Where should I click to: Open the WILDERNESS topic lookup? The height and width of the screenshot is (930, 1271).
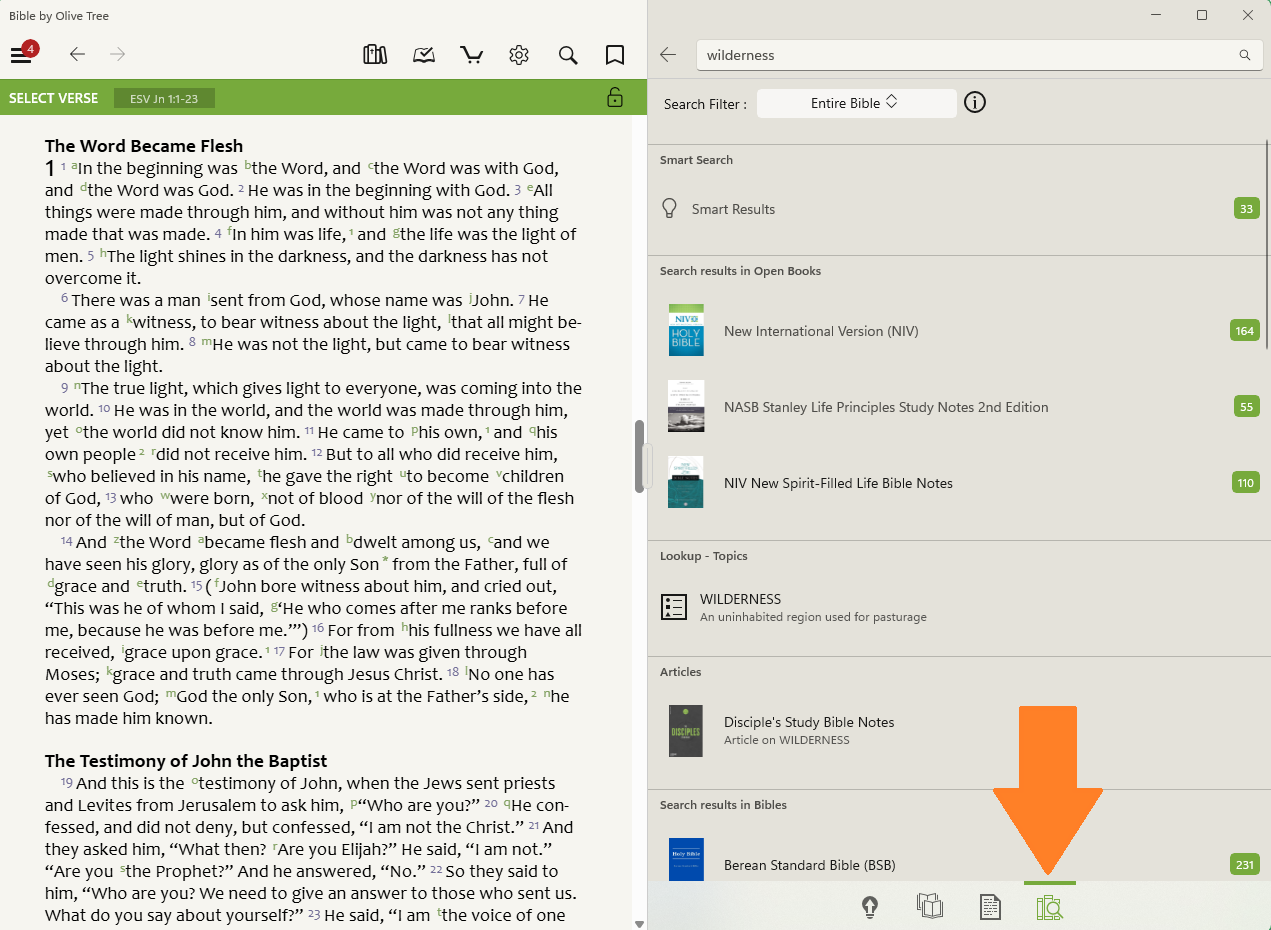click(958, 608)
